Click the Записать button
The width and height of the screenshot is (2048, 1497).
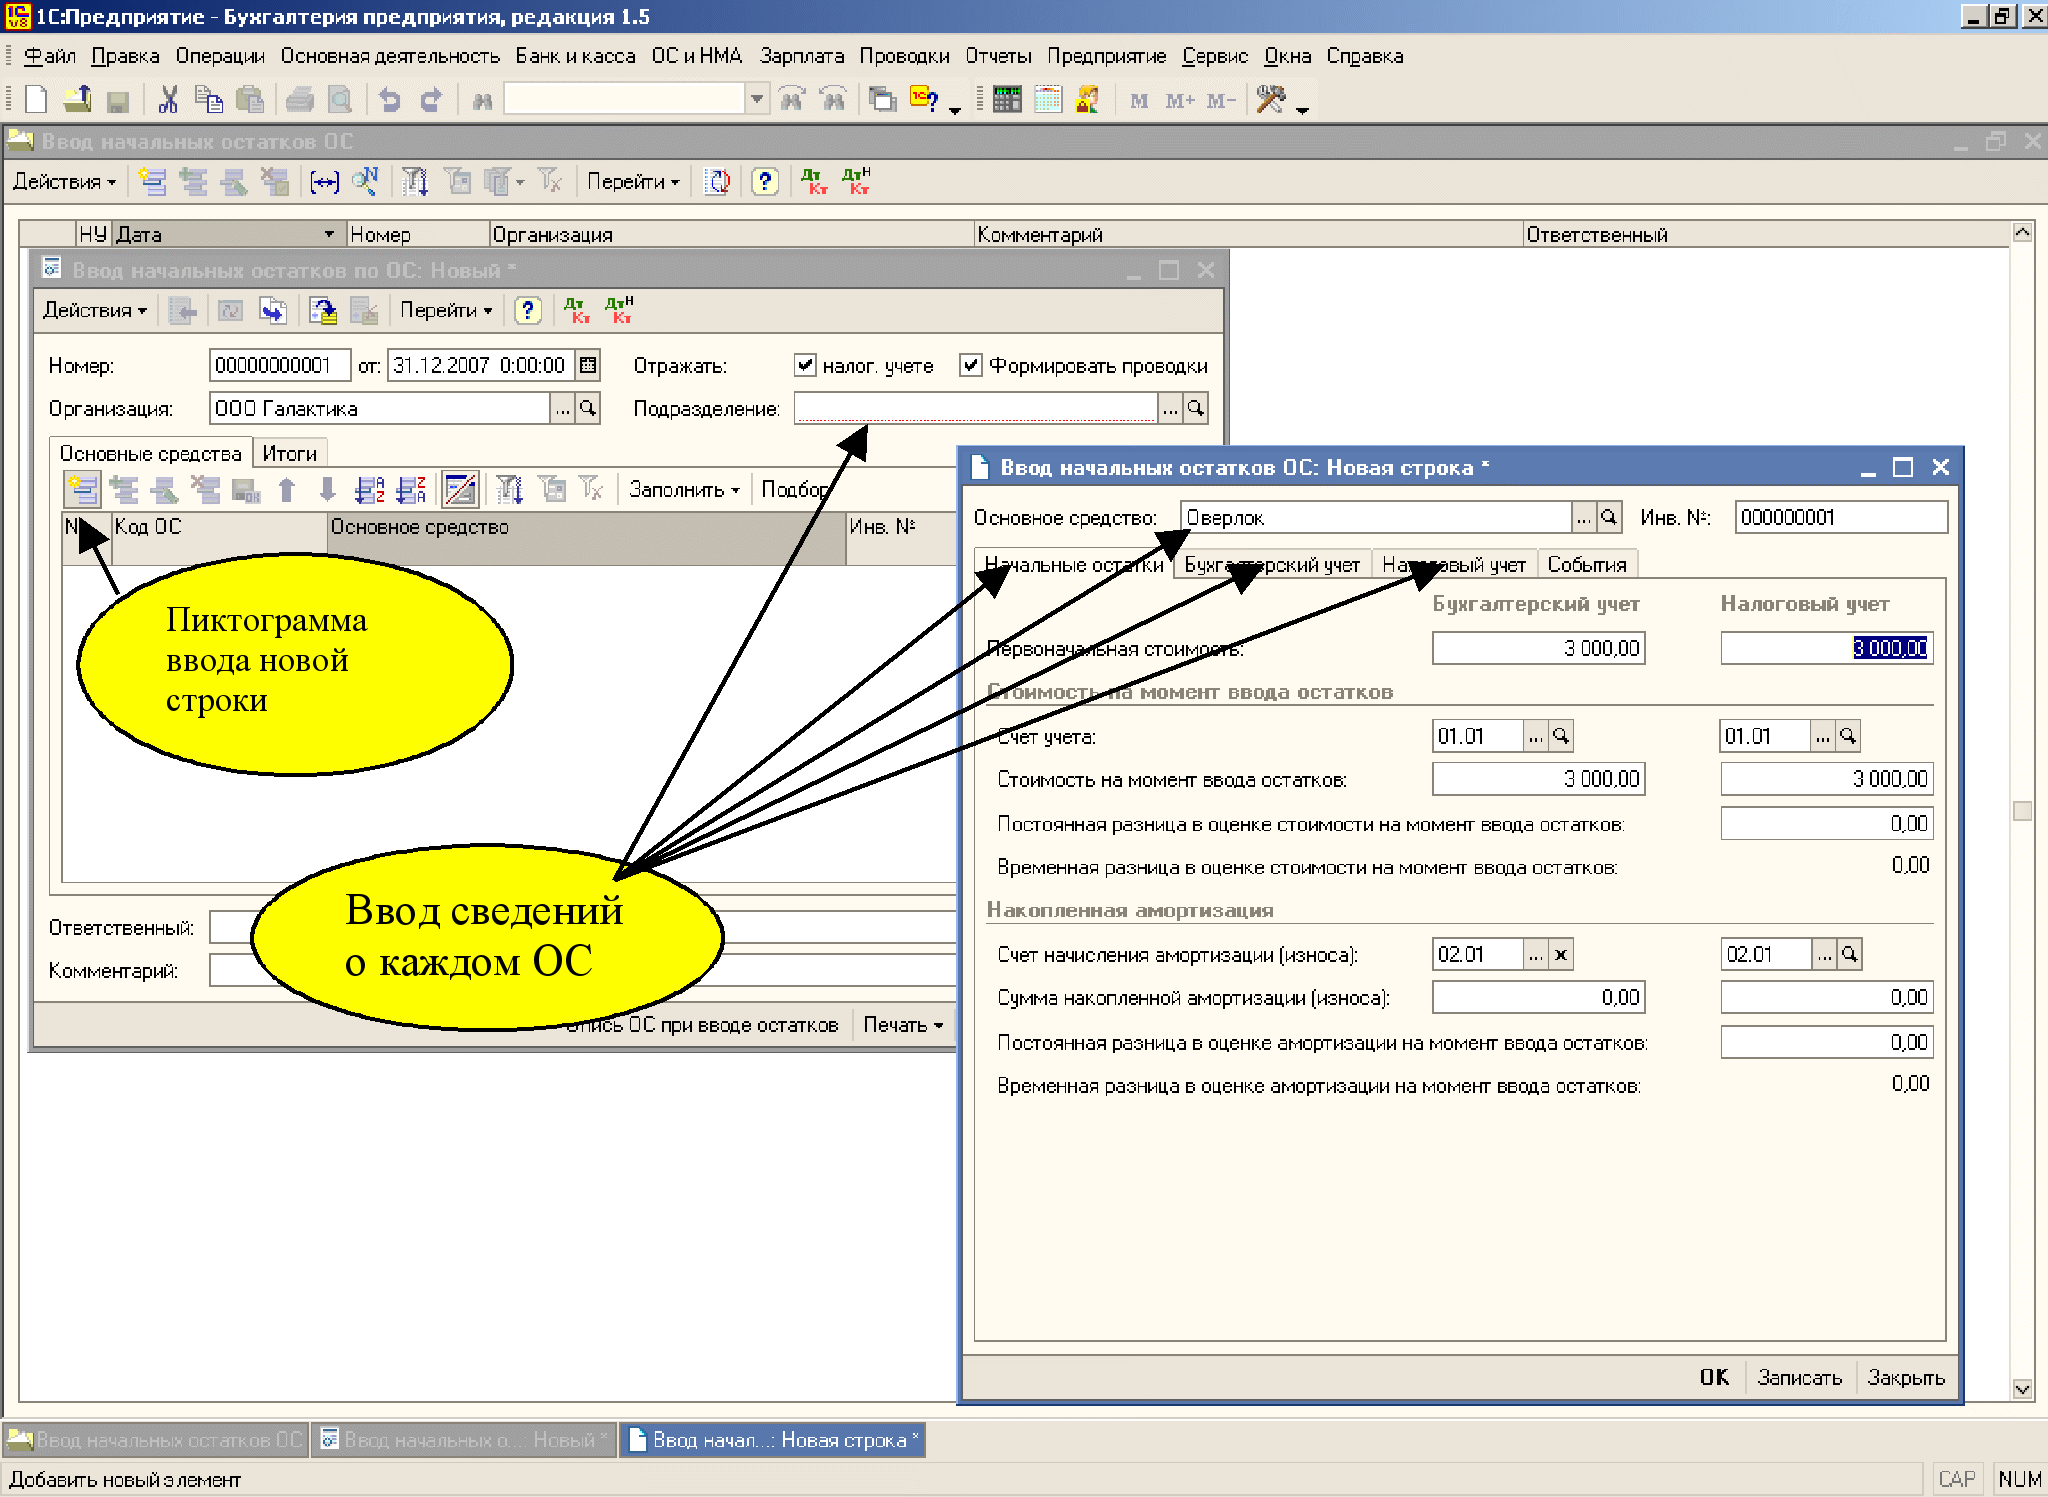coord(1799,1377)
